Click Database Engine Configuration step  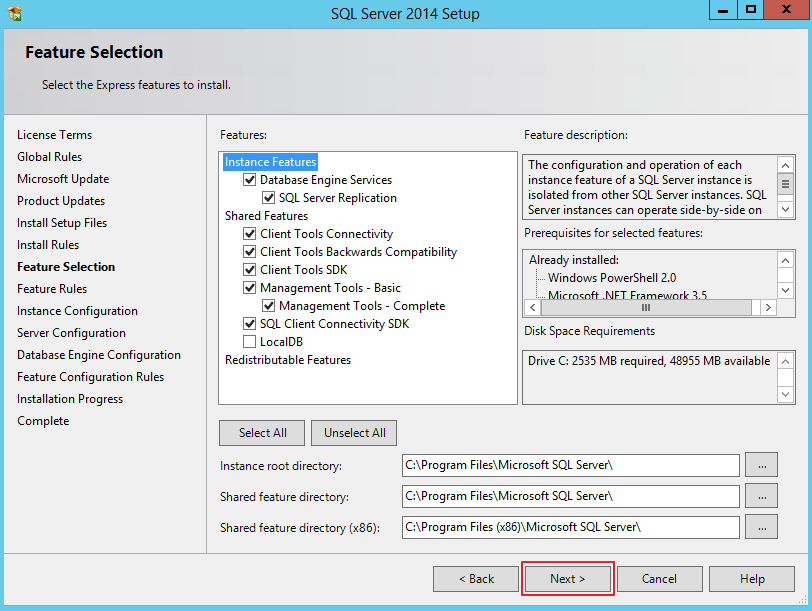98,355
